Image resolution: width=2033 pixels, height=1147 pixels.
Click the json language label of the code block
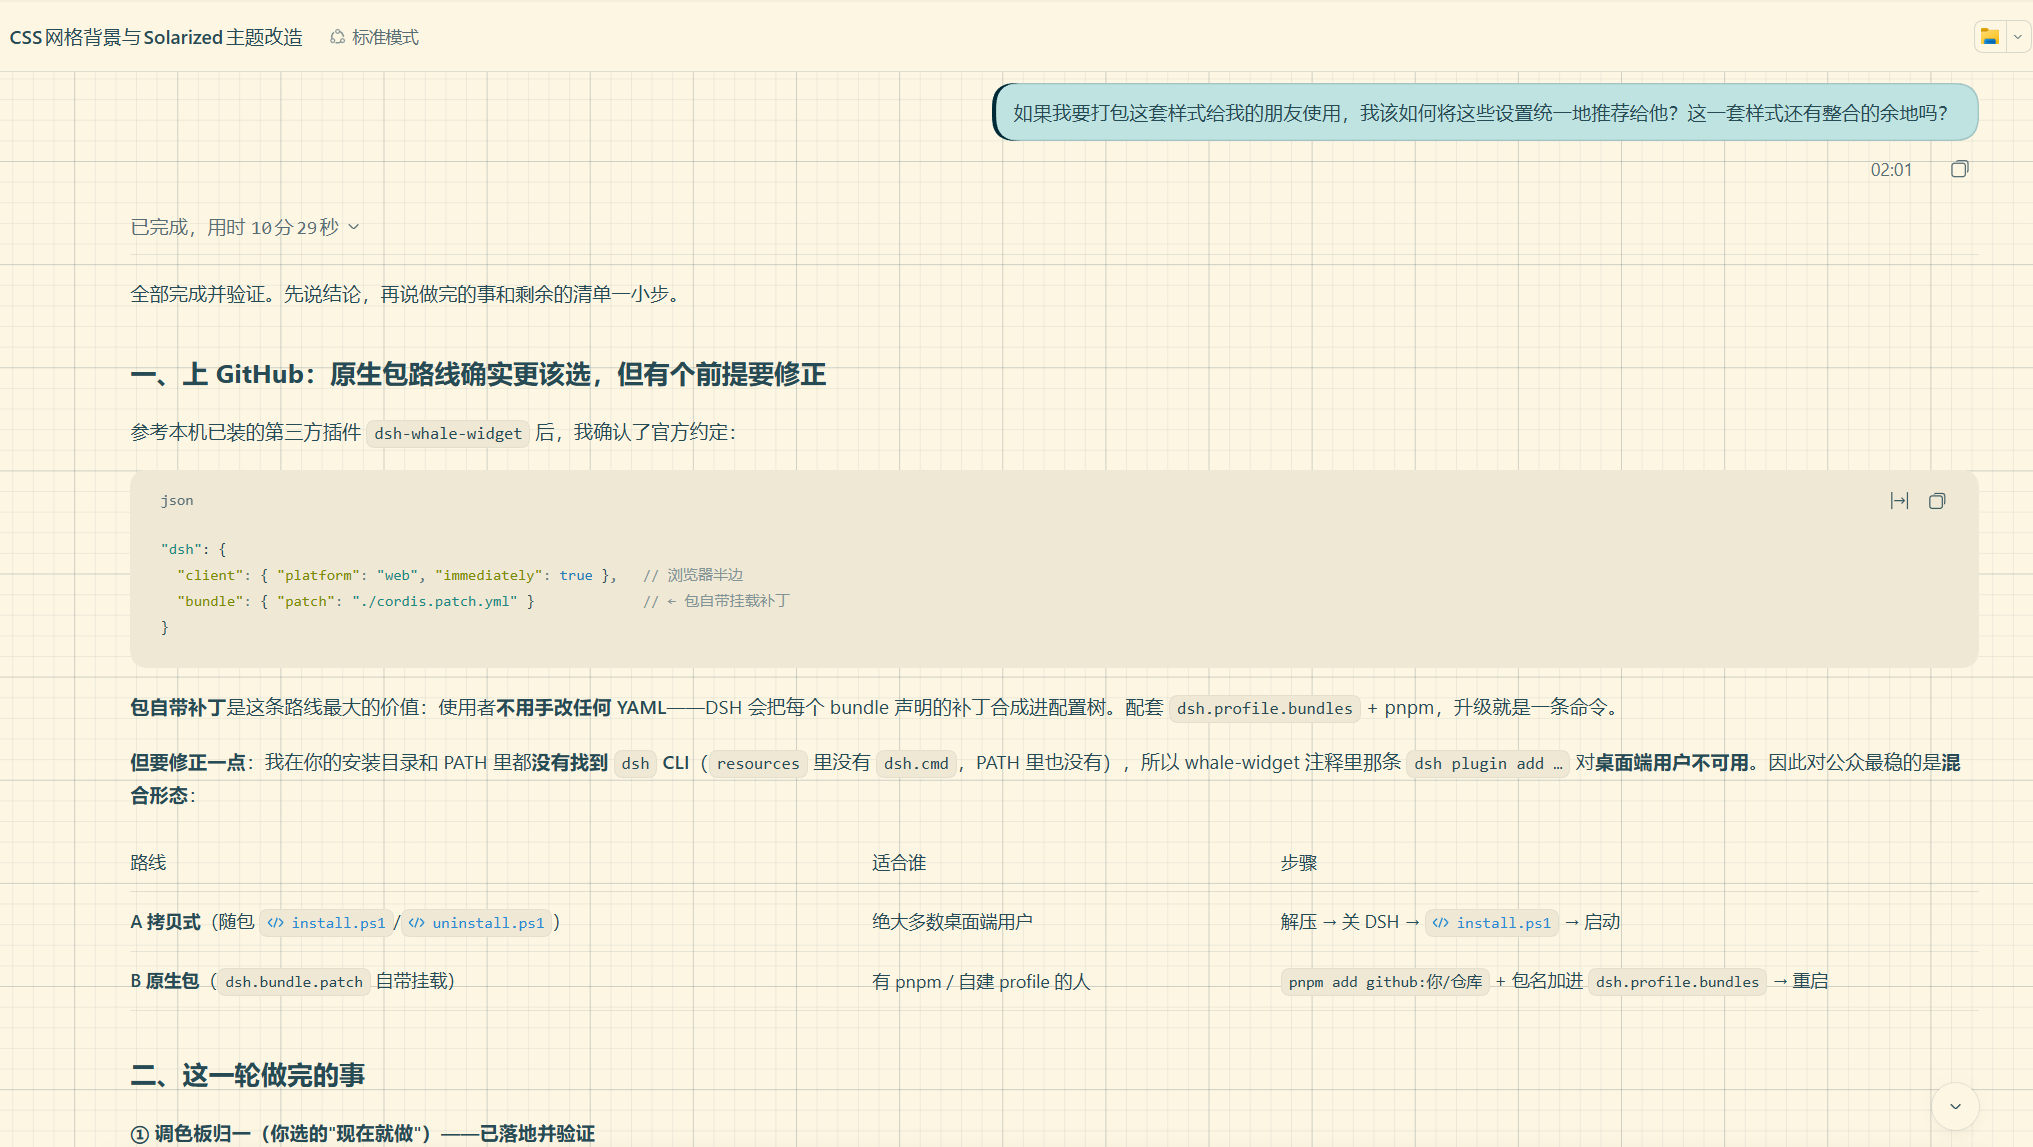[x=177, y=500]
